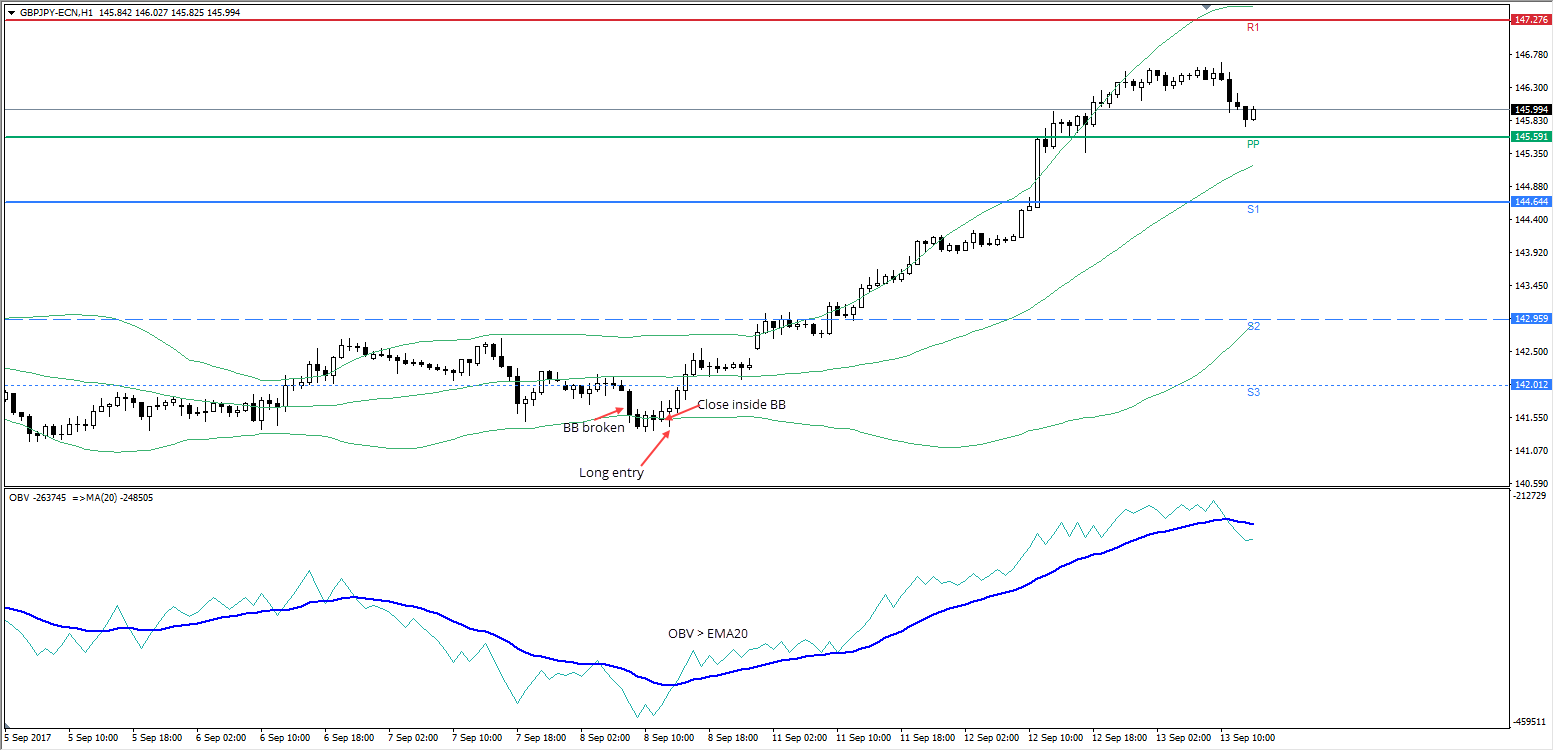Click the '8 Sep 18:00' time axis label
Image resolution: width=1554 pixels, height=751 pixels.
(733, 738)
